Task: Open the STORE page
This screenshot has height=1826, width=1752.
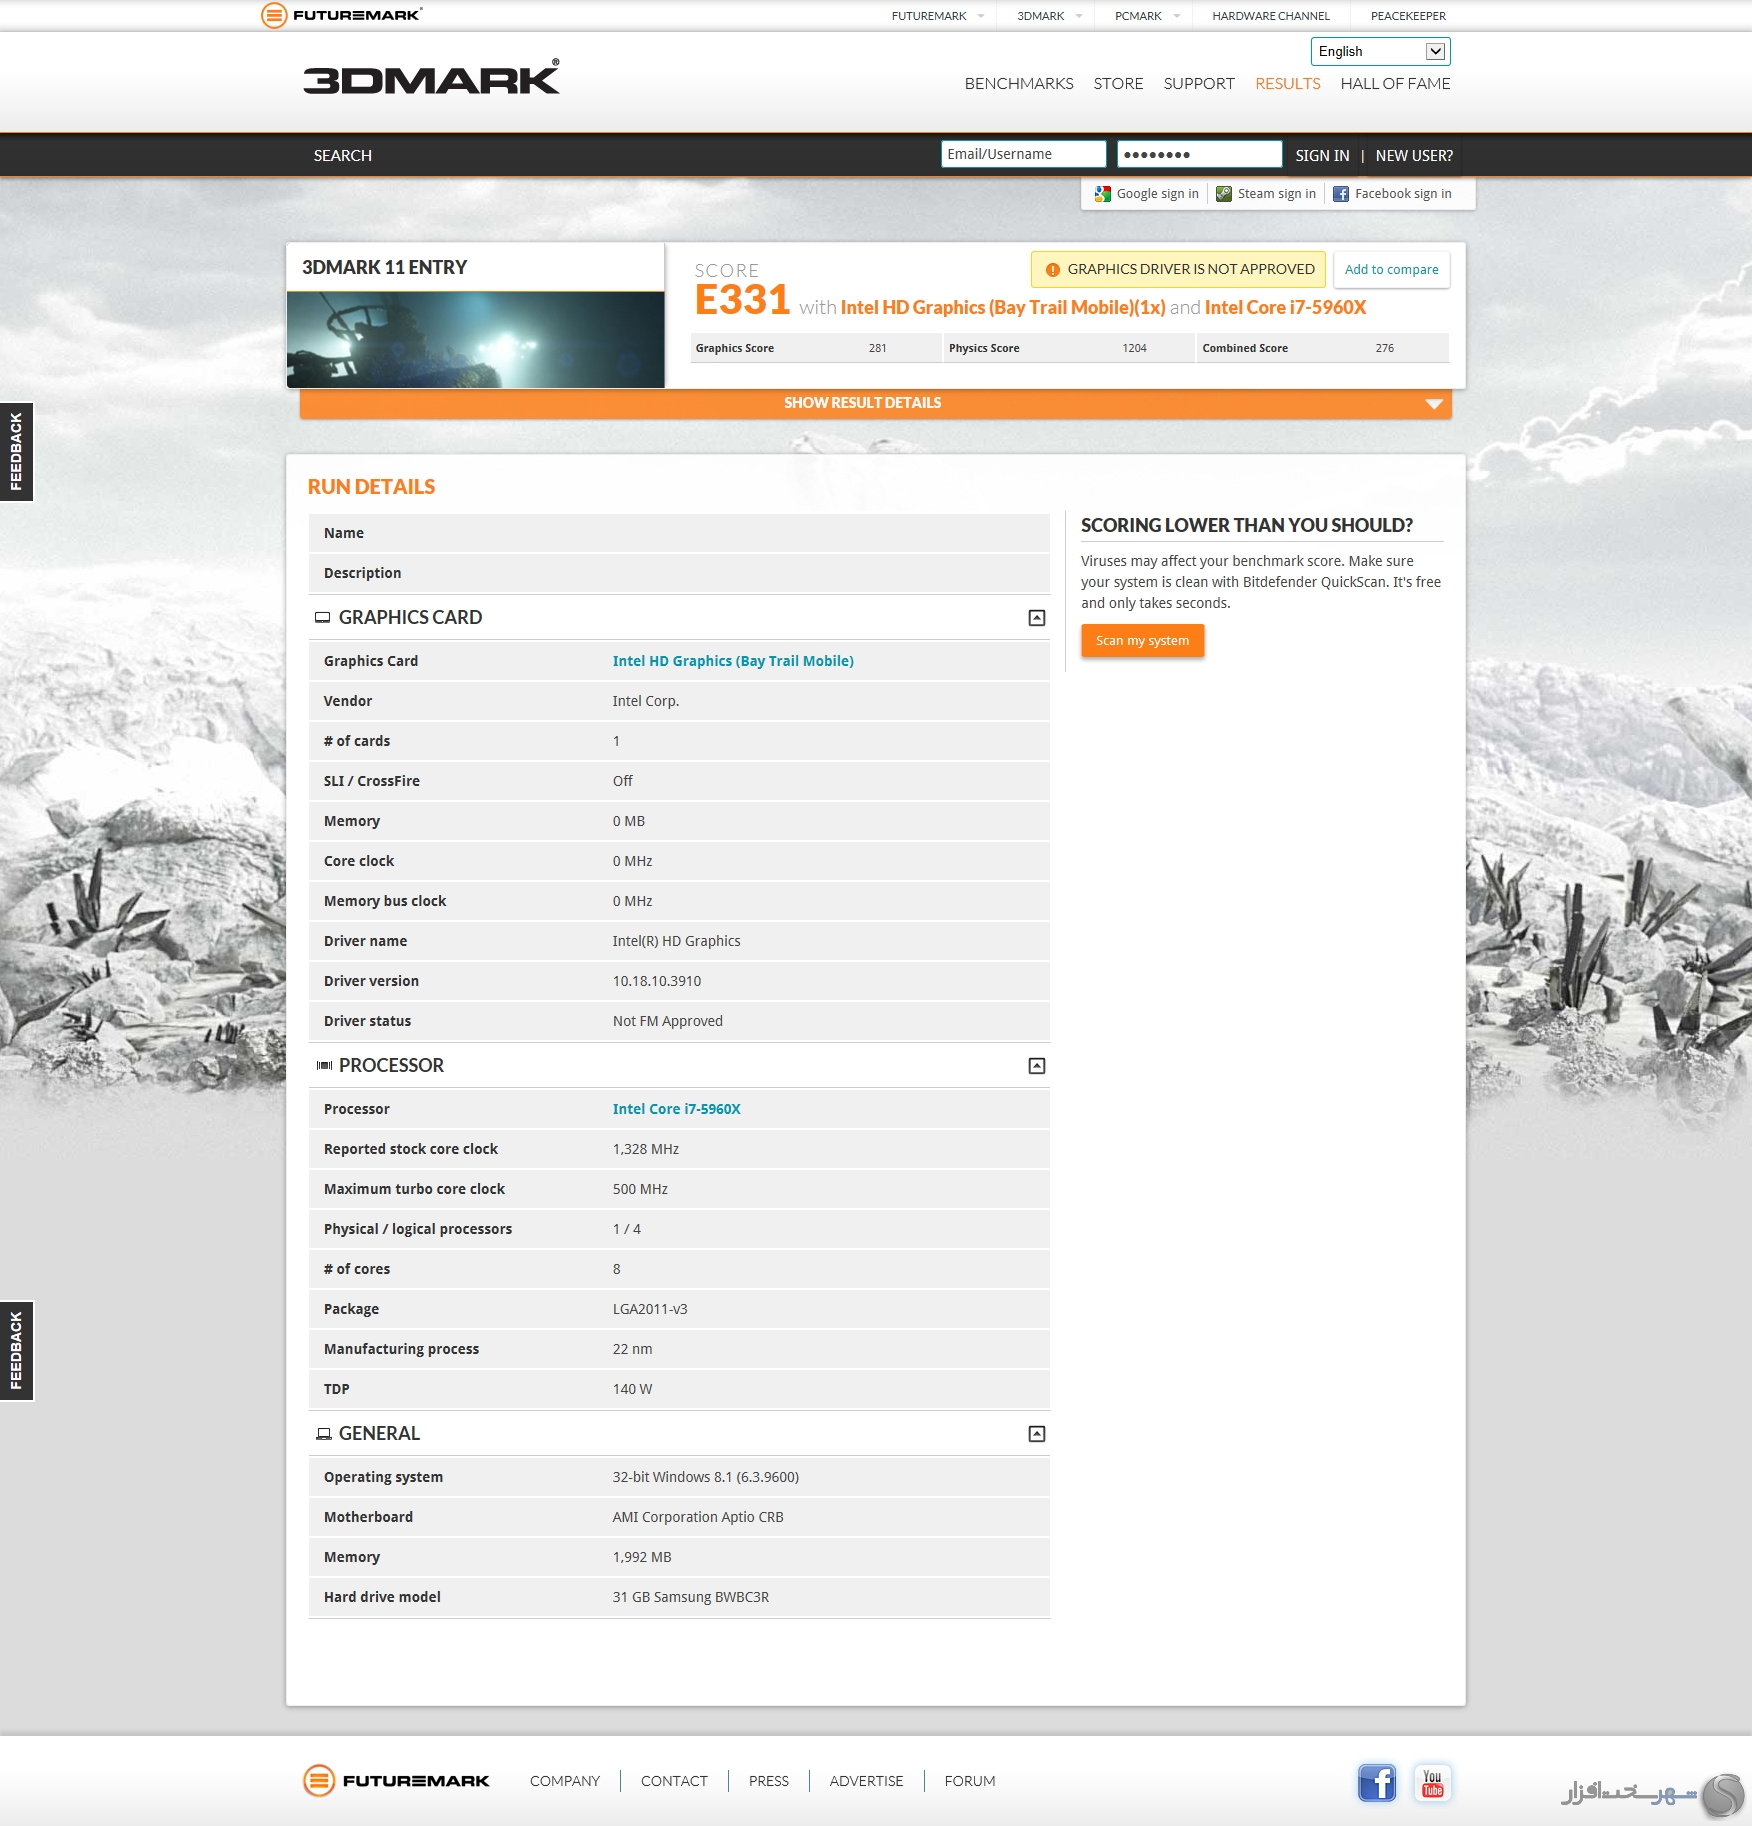Action: point(1118,84)
